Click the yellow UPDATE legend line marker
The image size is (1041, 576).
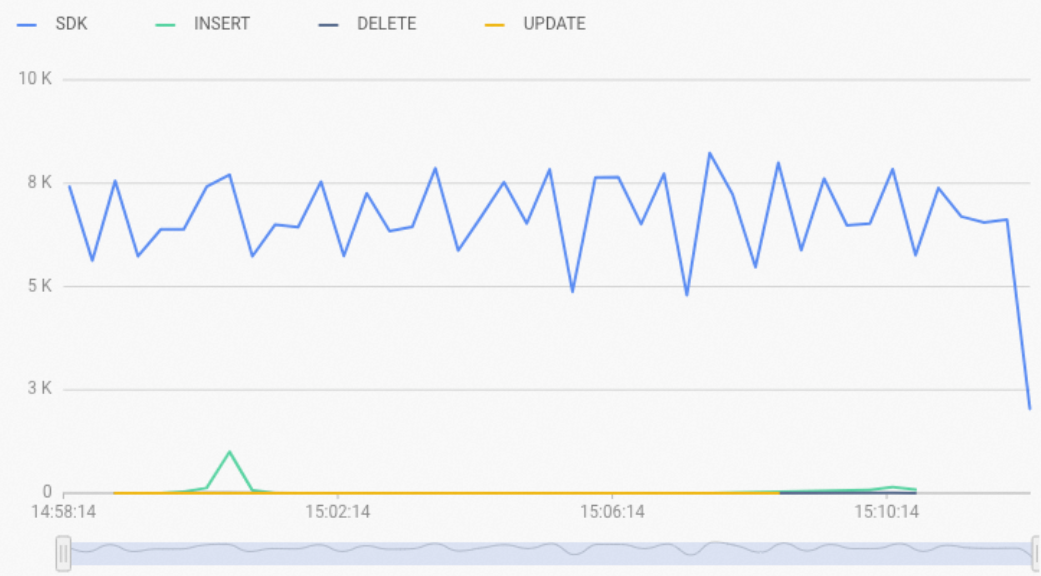pyautogui.click(x=495, y=25)
